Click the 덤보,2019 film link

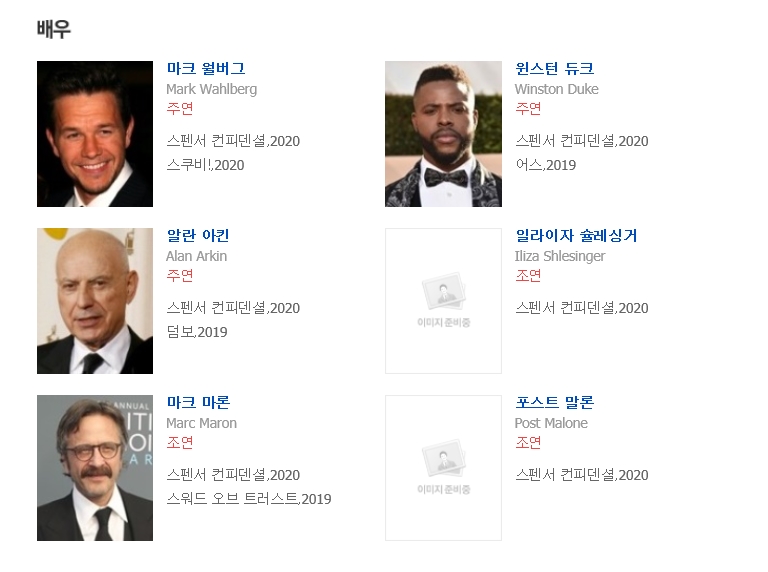point(197,332)
